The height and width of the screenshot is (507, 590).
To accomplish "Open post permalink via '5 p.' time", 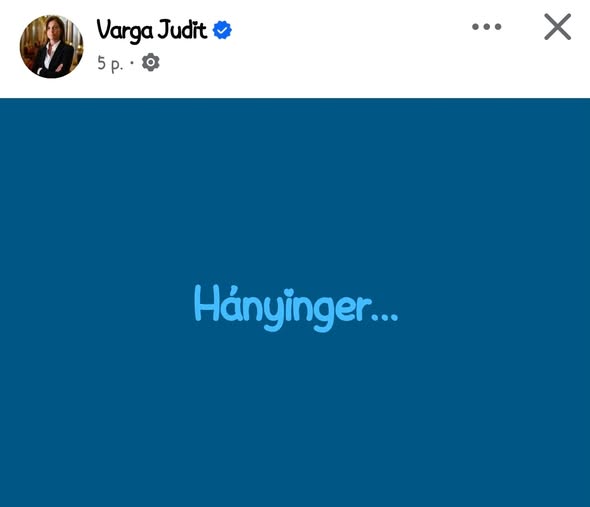I will (110, 63).
